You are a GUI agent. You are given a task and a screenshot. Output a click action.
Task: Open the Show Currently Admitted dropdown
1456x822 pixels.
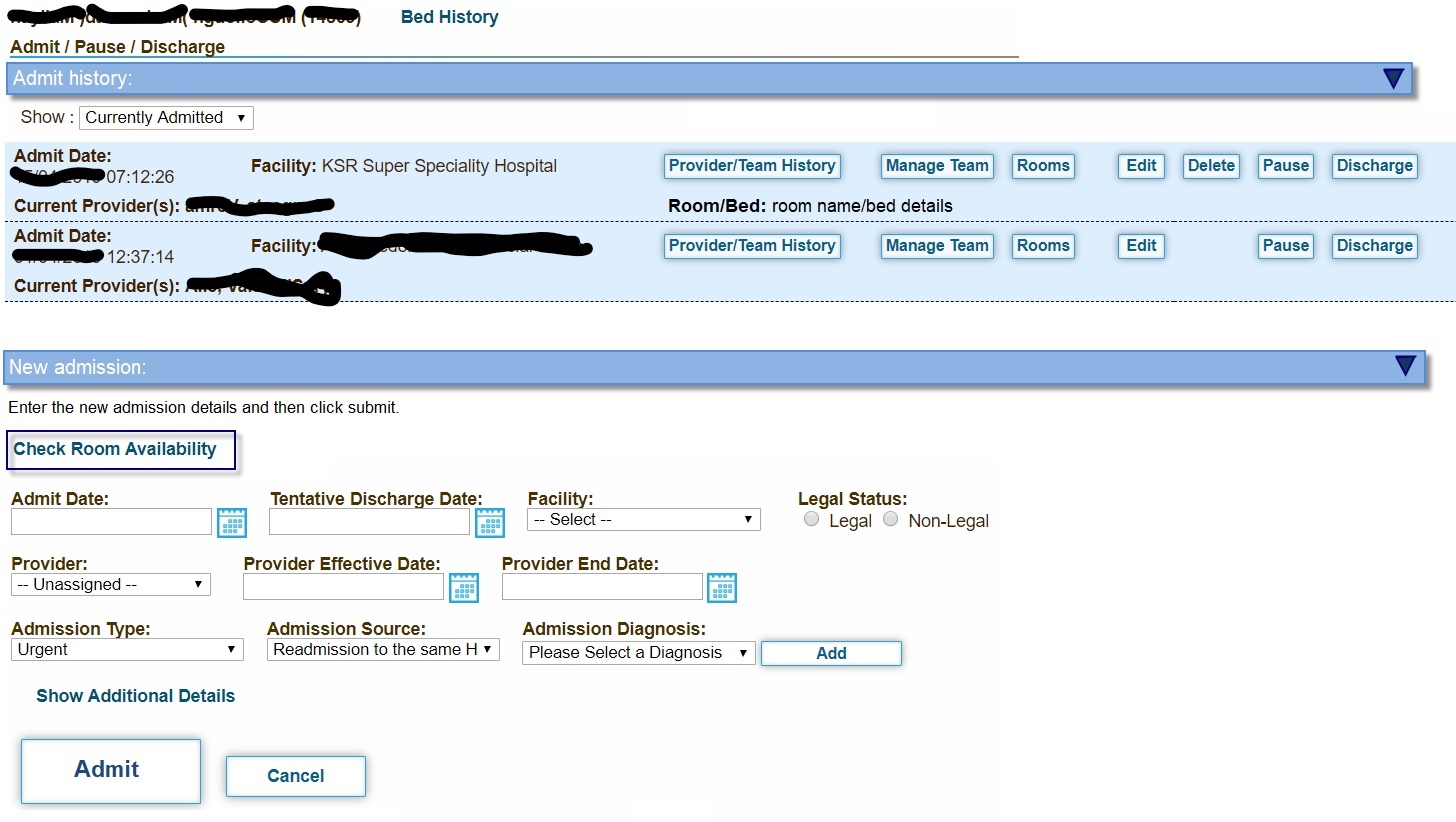coord(166,118)
